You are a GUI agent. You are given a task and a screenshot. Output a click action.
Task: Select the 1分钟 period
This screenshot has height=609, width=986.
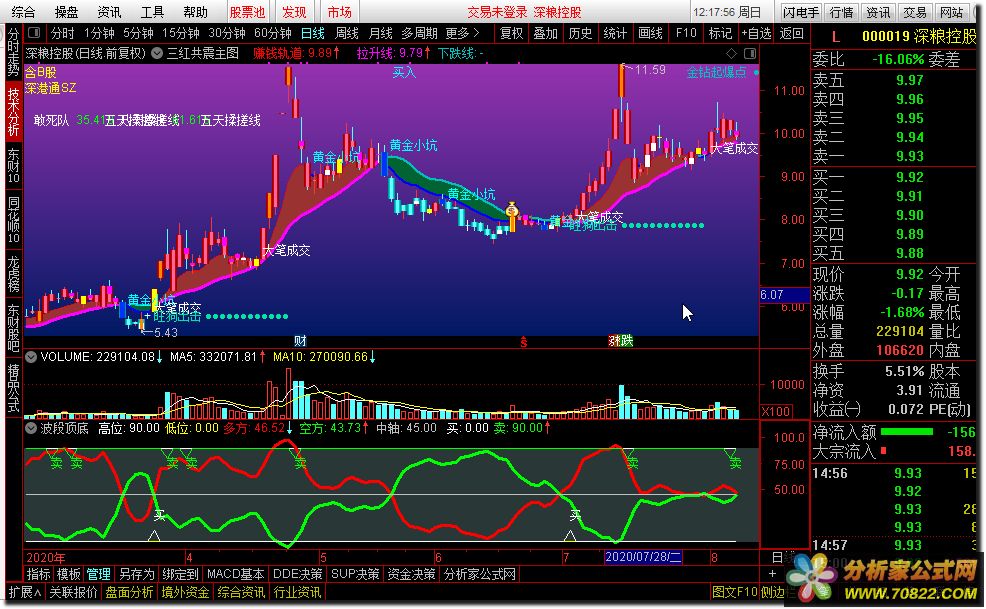coord(99,33)
